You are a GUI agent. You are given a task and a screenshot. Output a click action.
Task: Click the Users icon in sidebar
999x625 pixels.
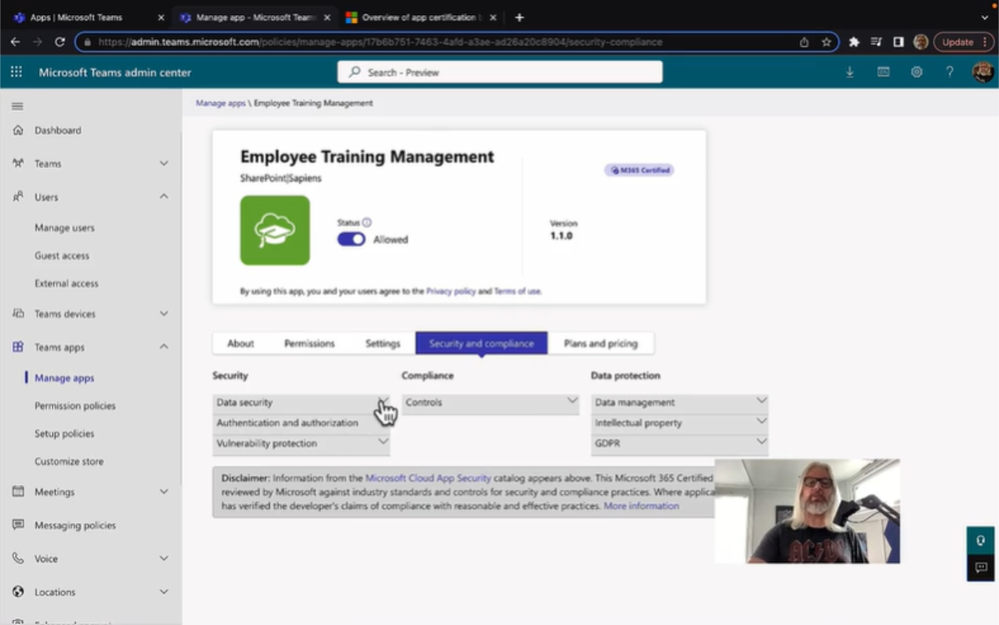pyautogui.click(x=18, y=196)
